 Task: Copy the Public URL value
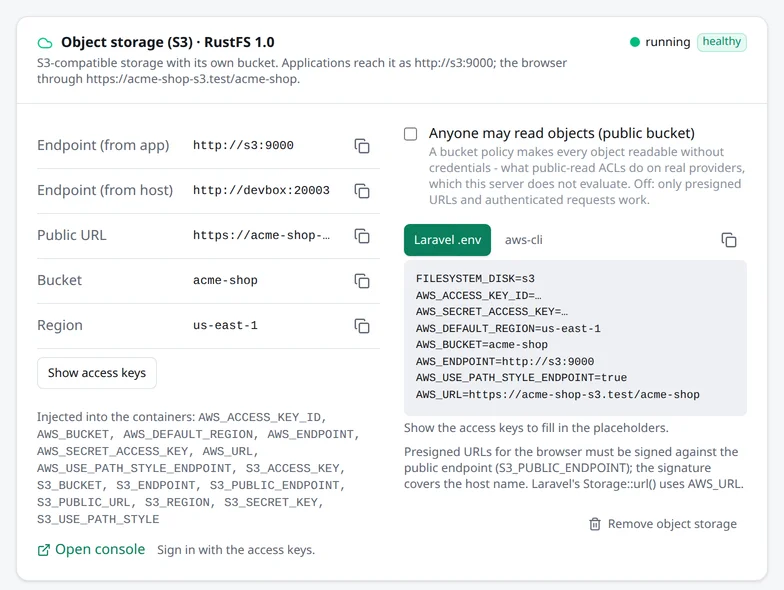pos(362,236)
